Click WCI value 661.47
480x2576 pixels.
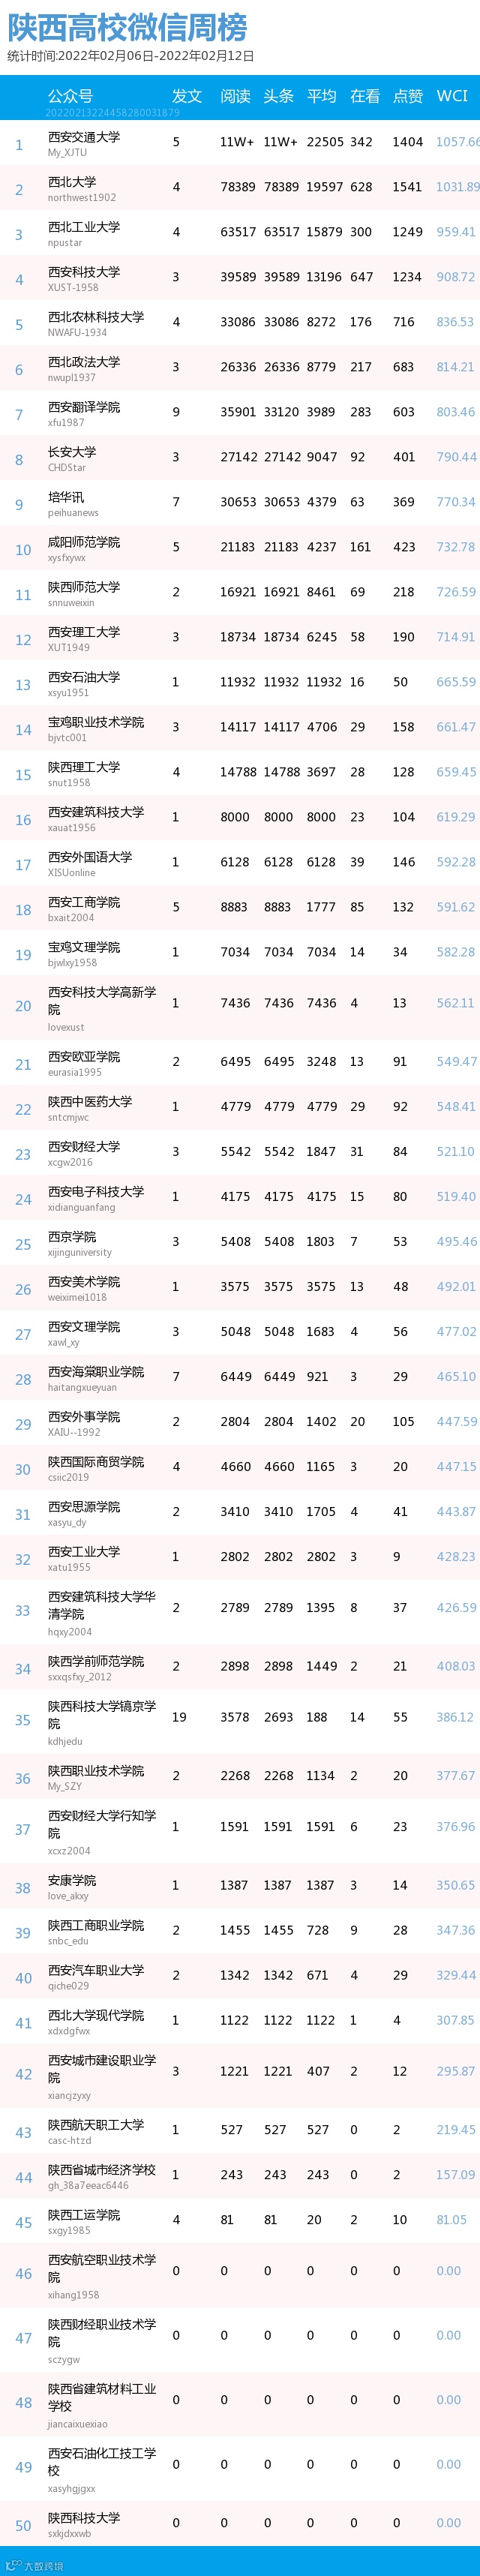[456, 727]
